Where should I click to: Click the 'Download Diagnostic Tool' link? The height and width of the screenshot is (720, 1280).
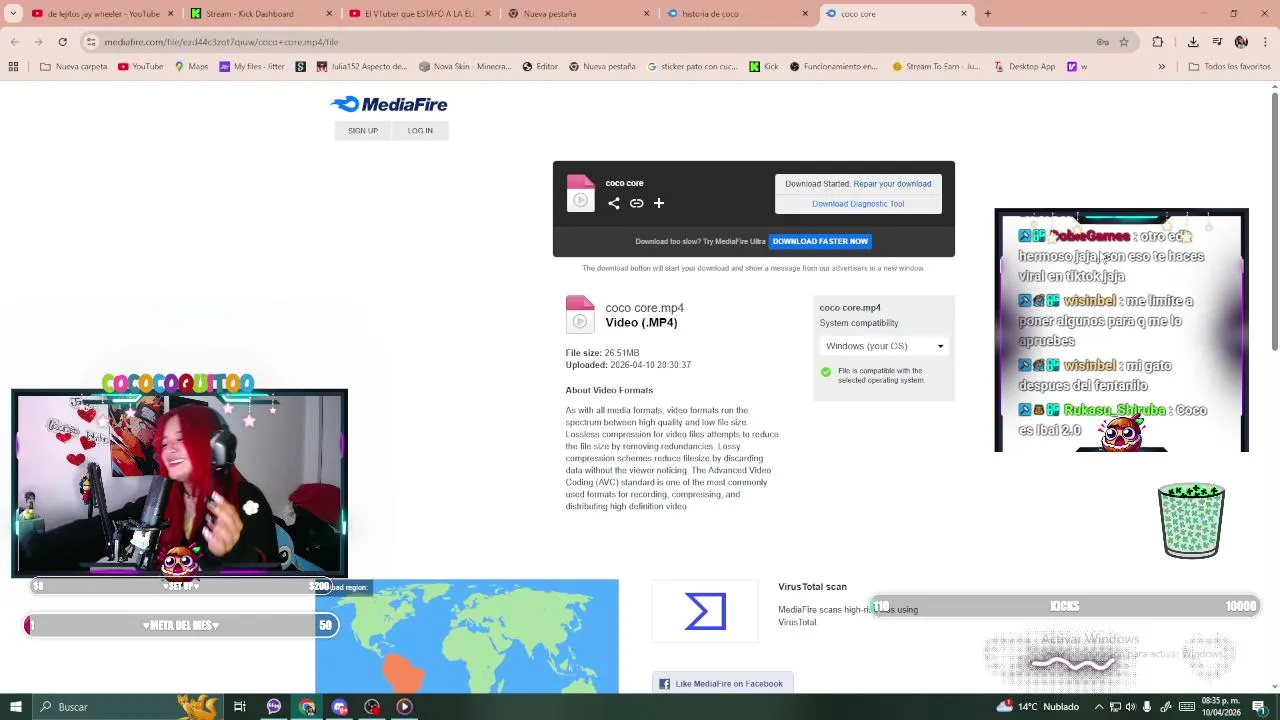tap(858, 204)
